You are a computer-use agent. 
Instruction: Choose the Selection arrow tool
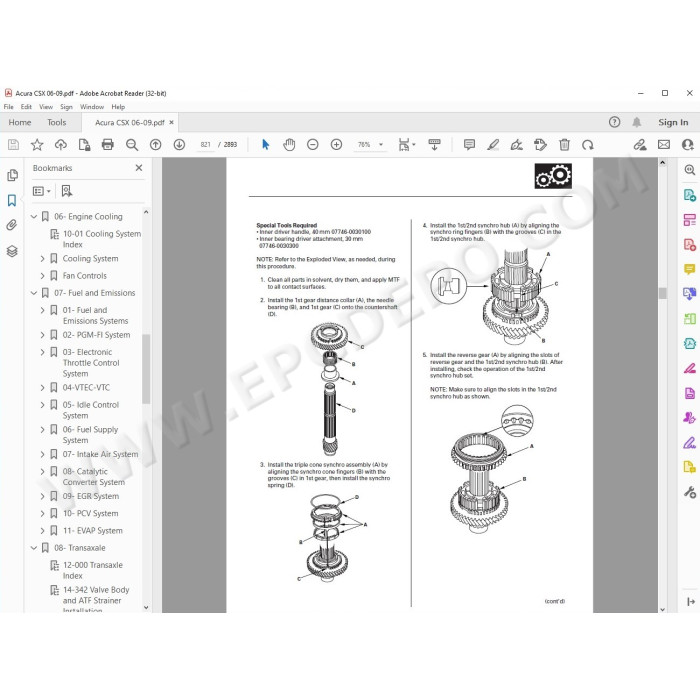click(x=266, y=145)
